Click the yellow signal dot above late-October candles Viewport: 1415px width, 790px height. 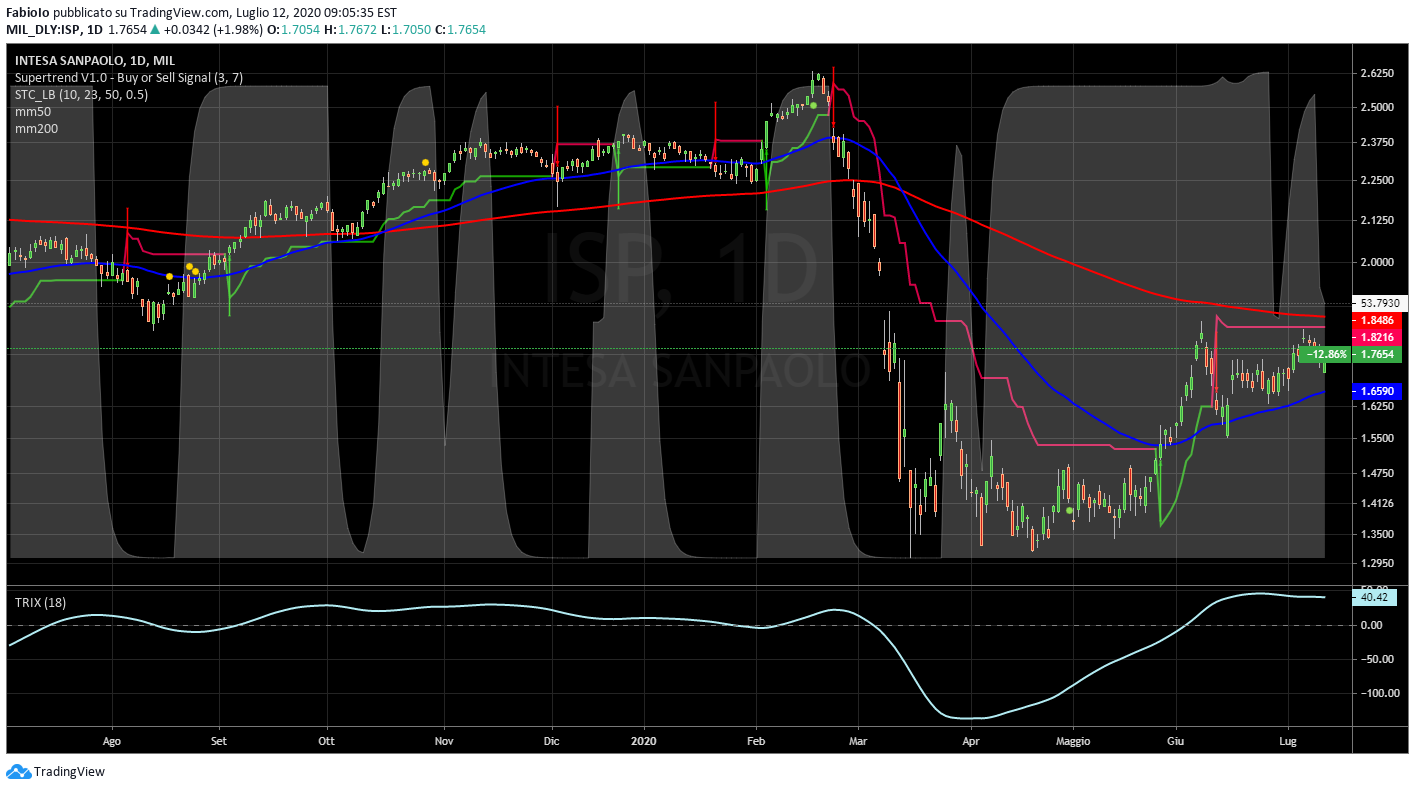coord(426,162)
